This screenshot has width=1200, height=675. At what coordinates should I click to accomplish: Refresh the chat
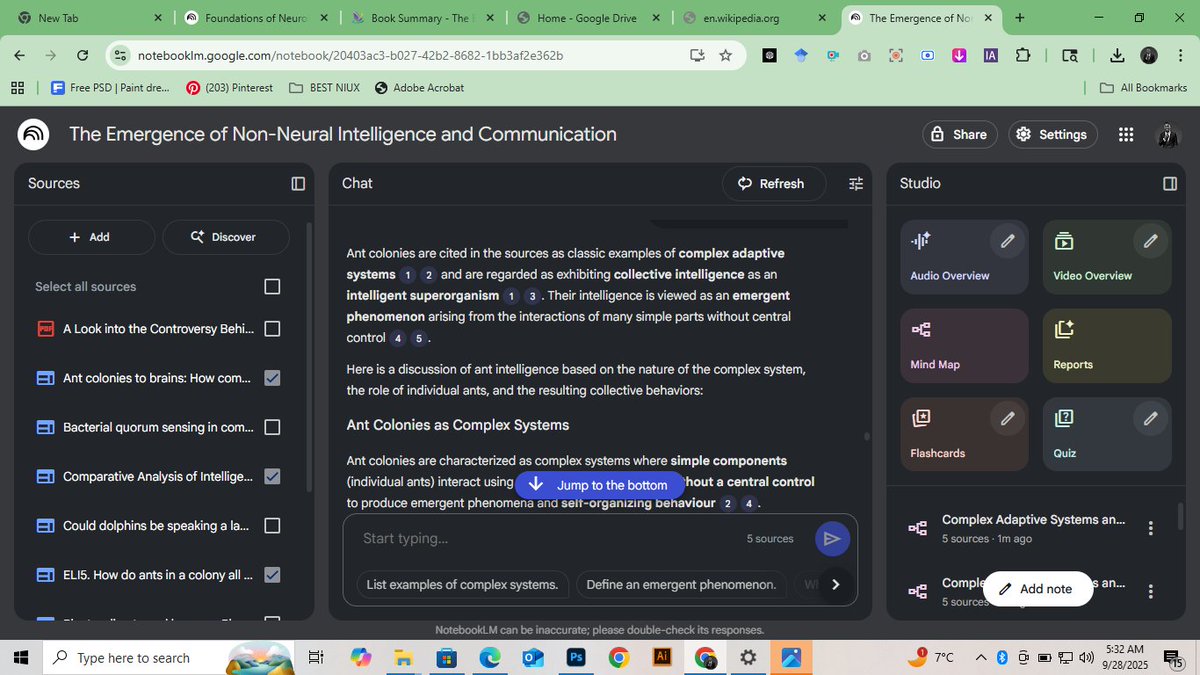coord(774,183)
